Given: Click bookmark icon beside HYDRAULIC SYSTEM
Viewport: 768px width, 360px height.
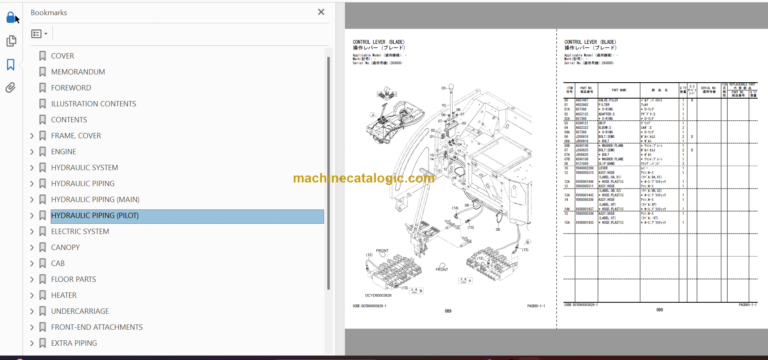Looking at the screenshot, I should (43, 168).
